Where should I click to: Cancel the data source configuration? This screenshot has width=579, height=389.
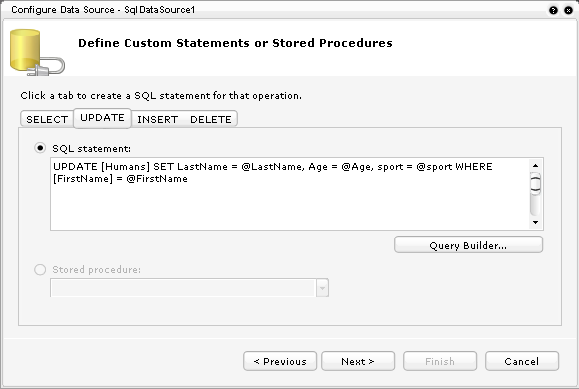click(522, 361)
